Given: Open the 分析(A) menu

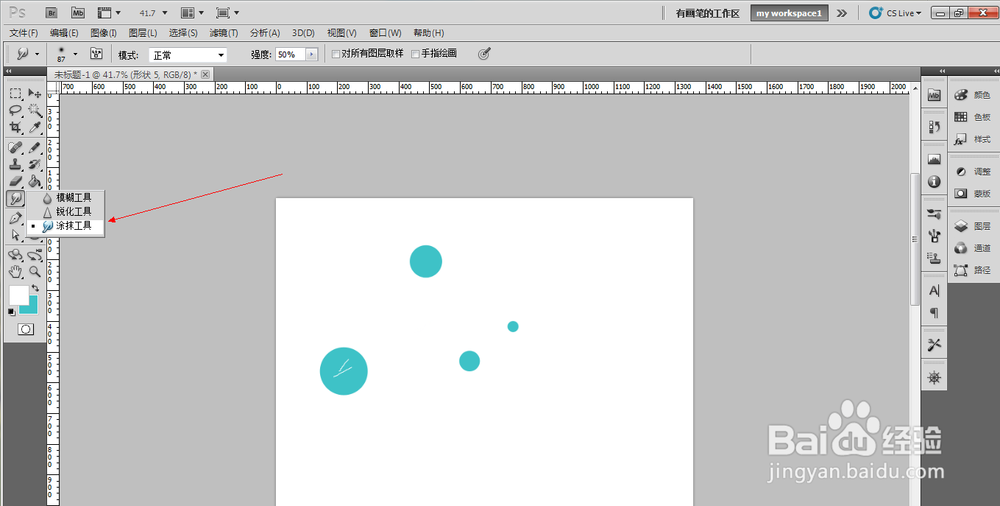Looking at the screenshot, I should point(265,33).
